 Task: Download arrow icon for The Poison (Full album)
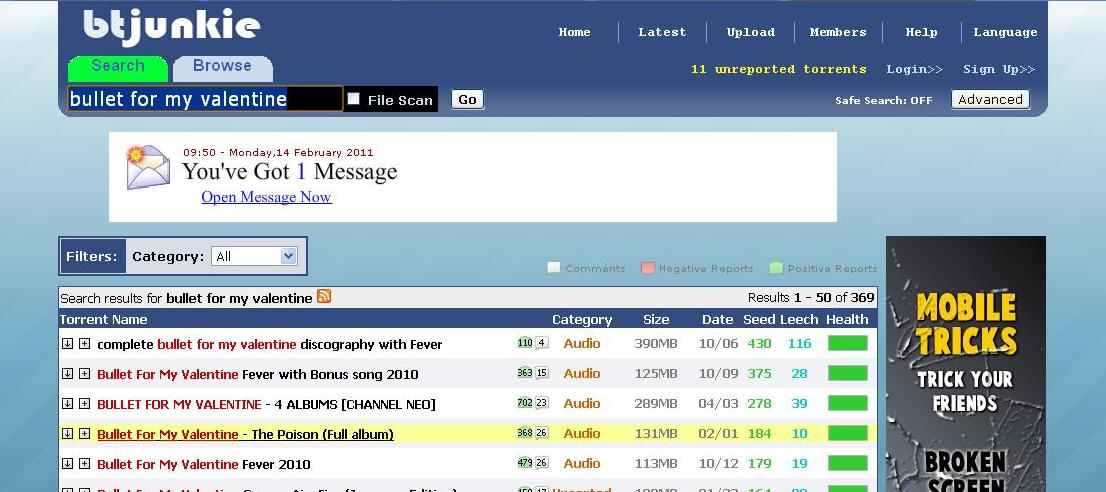[67, 433]
